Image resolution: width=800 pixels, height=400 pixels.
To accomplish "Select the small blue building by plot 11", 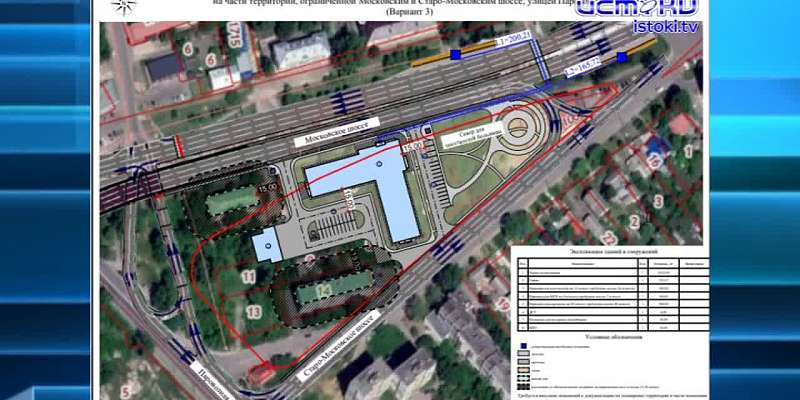I will point(267,245).
